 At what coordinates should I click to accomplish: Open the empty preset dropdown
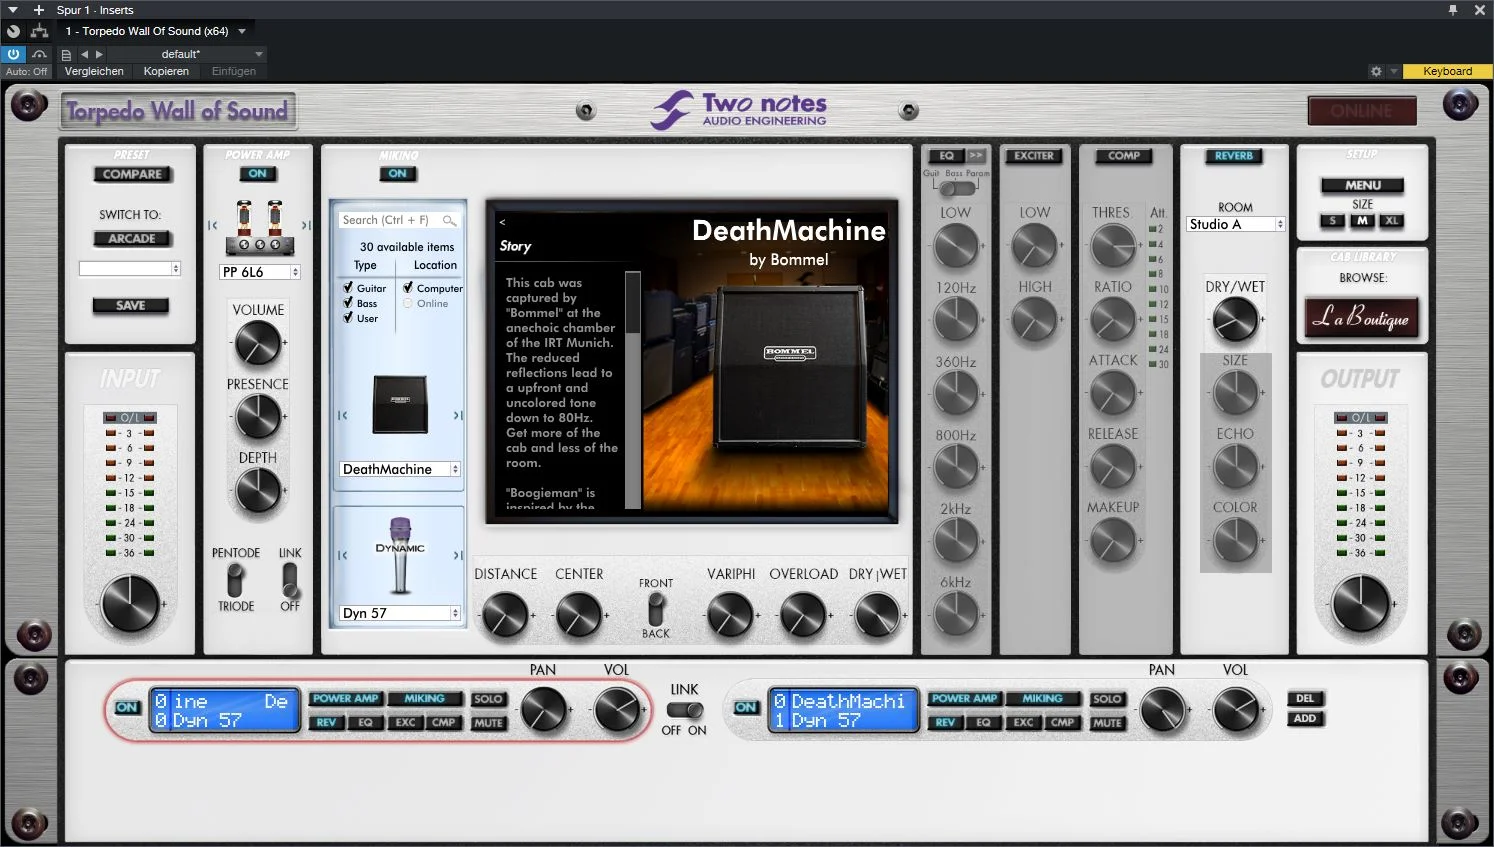click(x=130, y=268)
